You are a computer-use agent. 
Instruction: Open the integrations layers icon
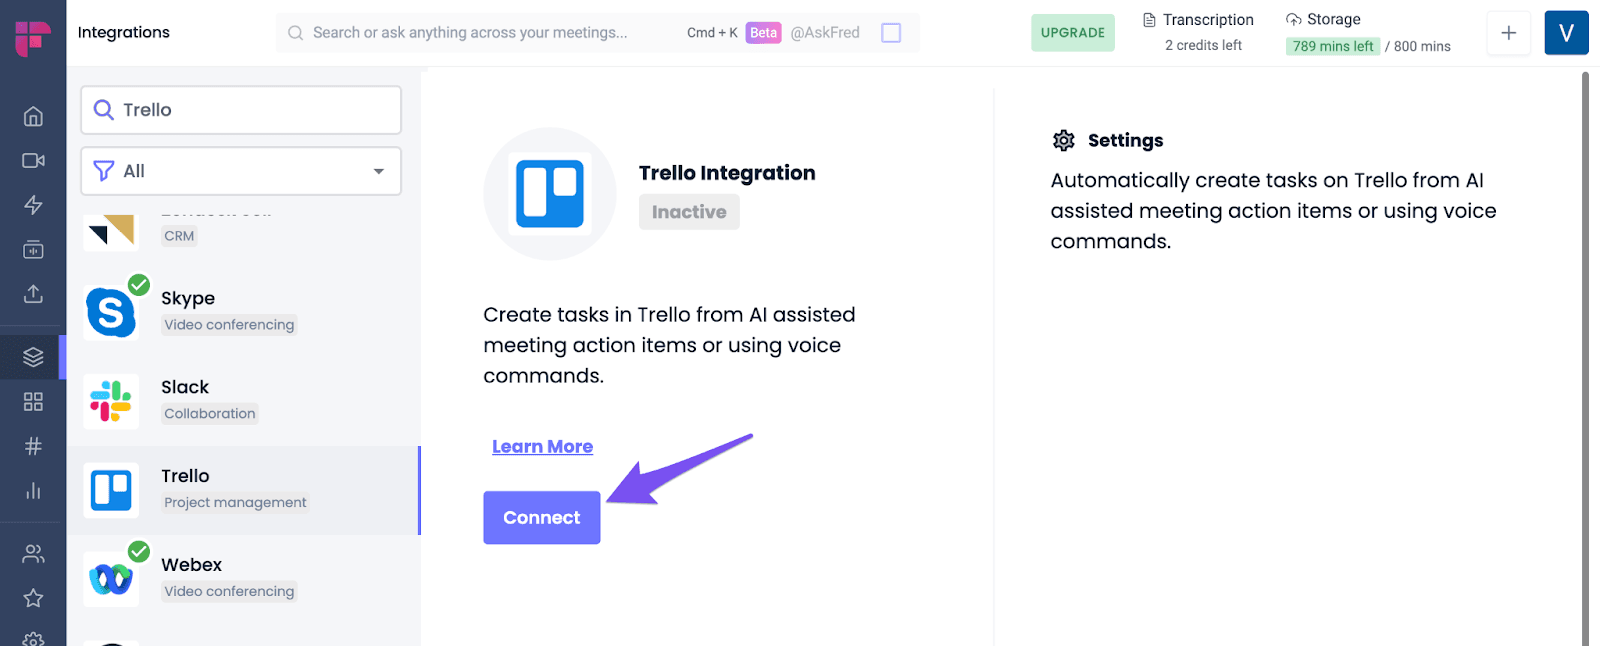[33, 356]
